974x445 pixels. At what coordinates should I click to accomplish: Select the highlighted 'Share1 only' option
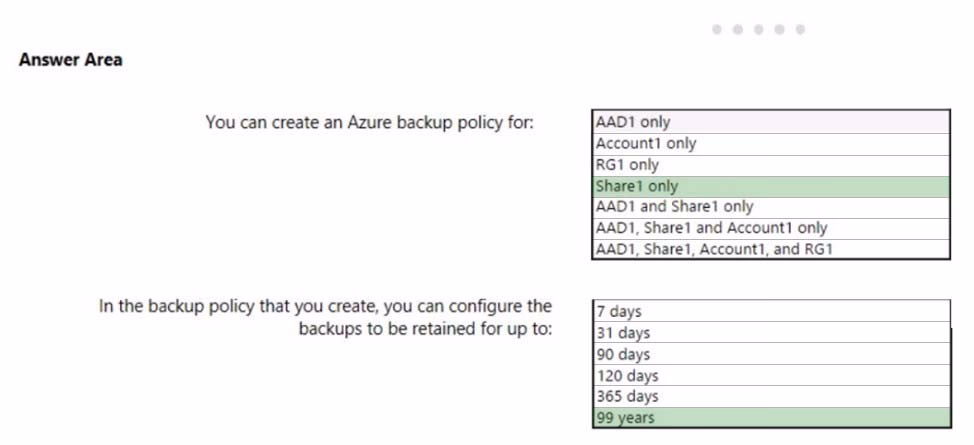coord(771,186)
